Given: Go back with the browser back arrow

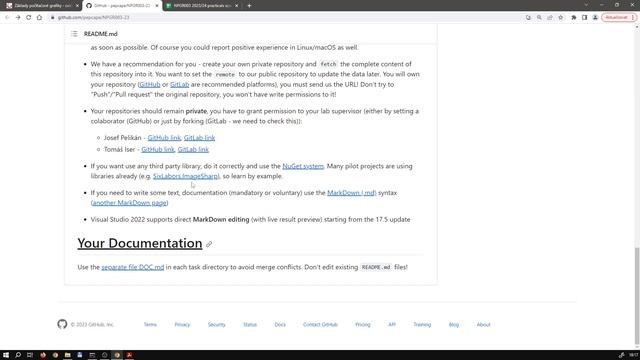Looking at the screenshot, I should [x=7, y=18].
